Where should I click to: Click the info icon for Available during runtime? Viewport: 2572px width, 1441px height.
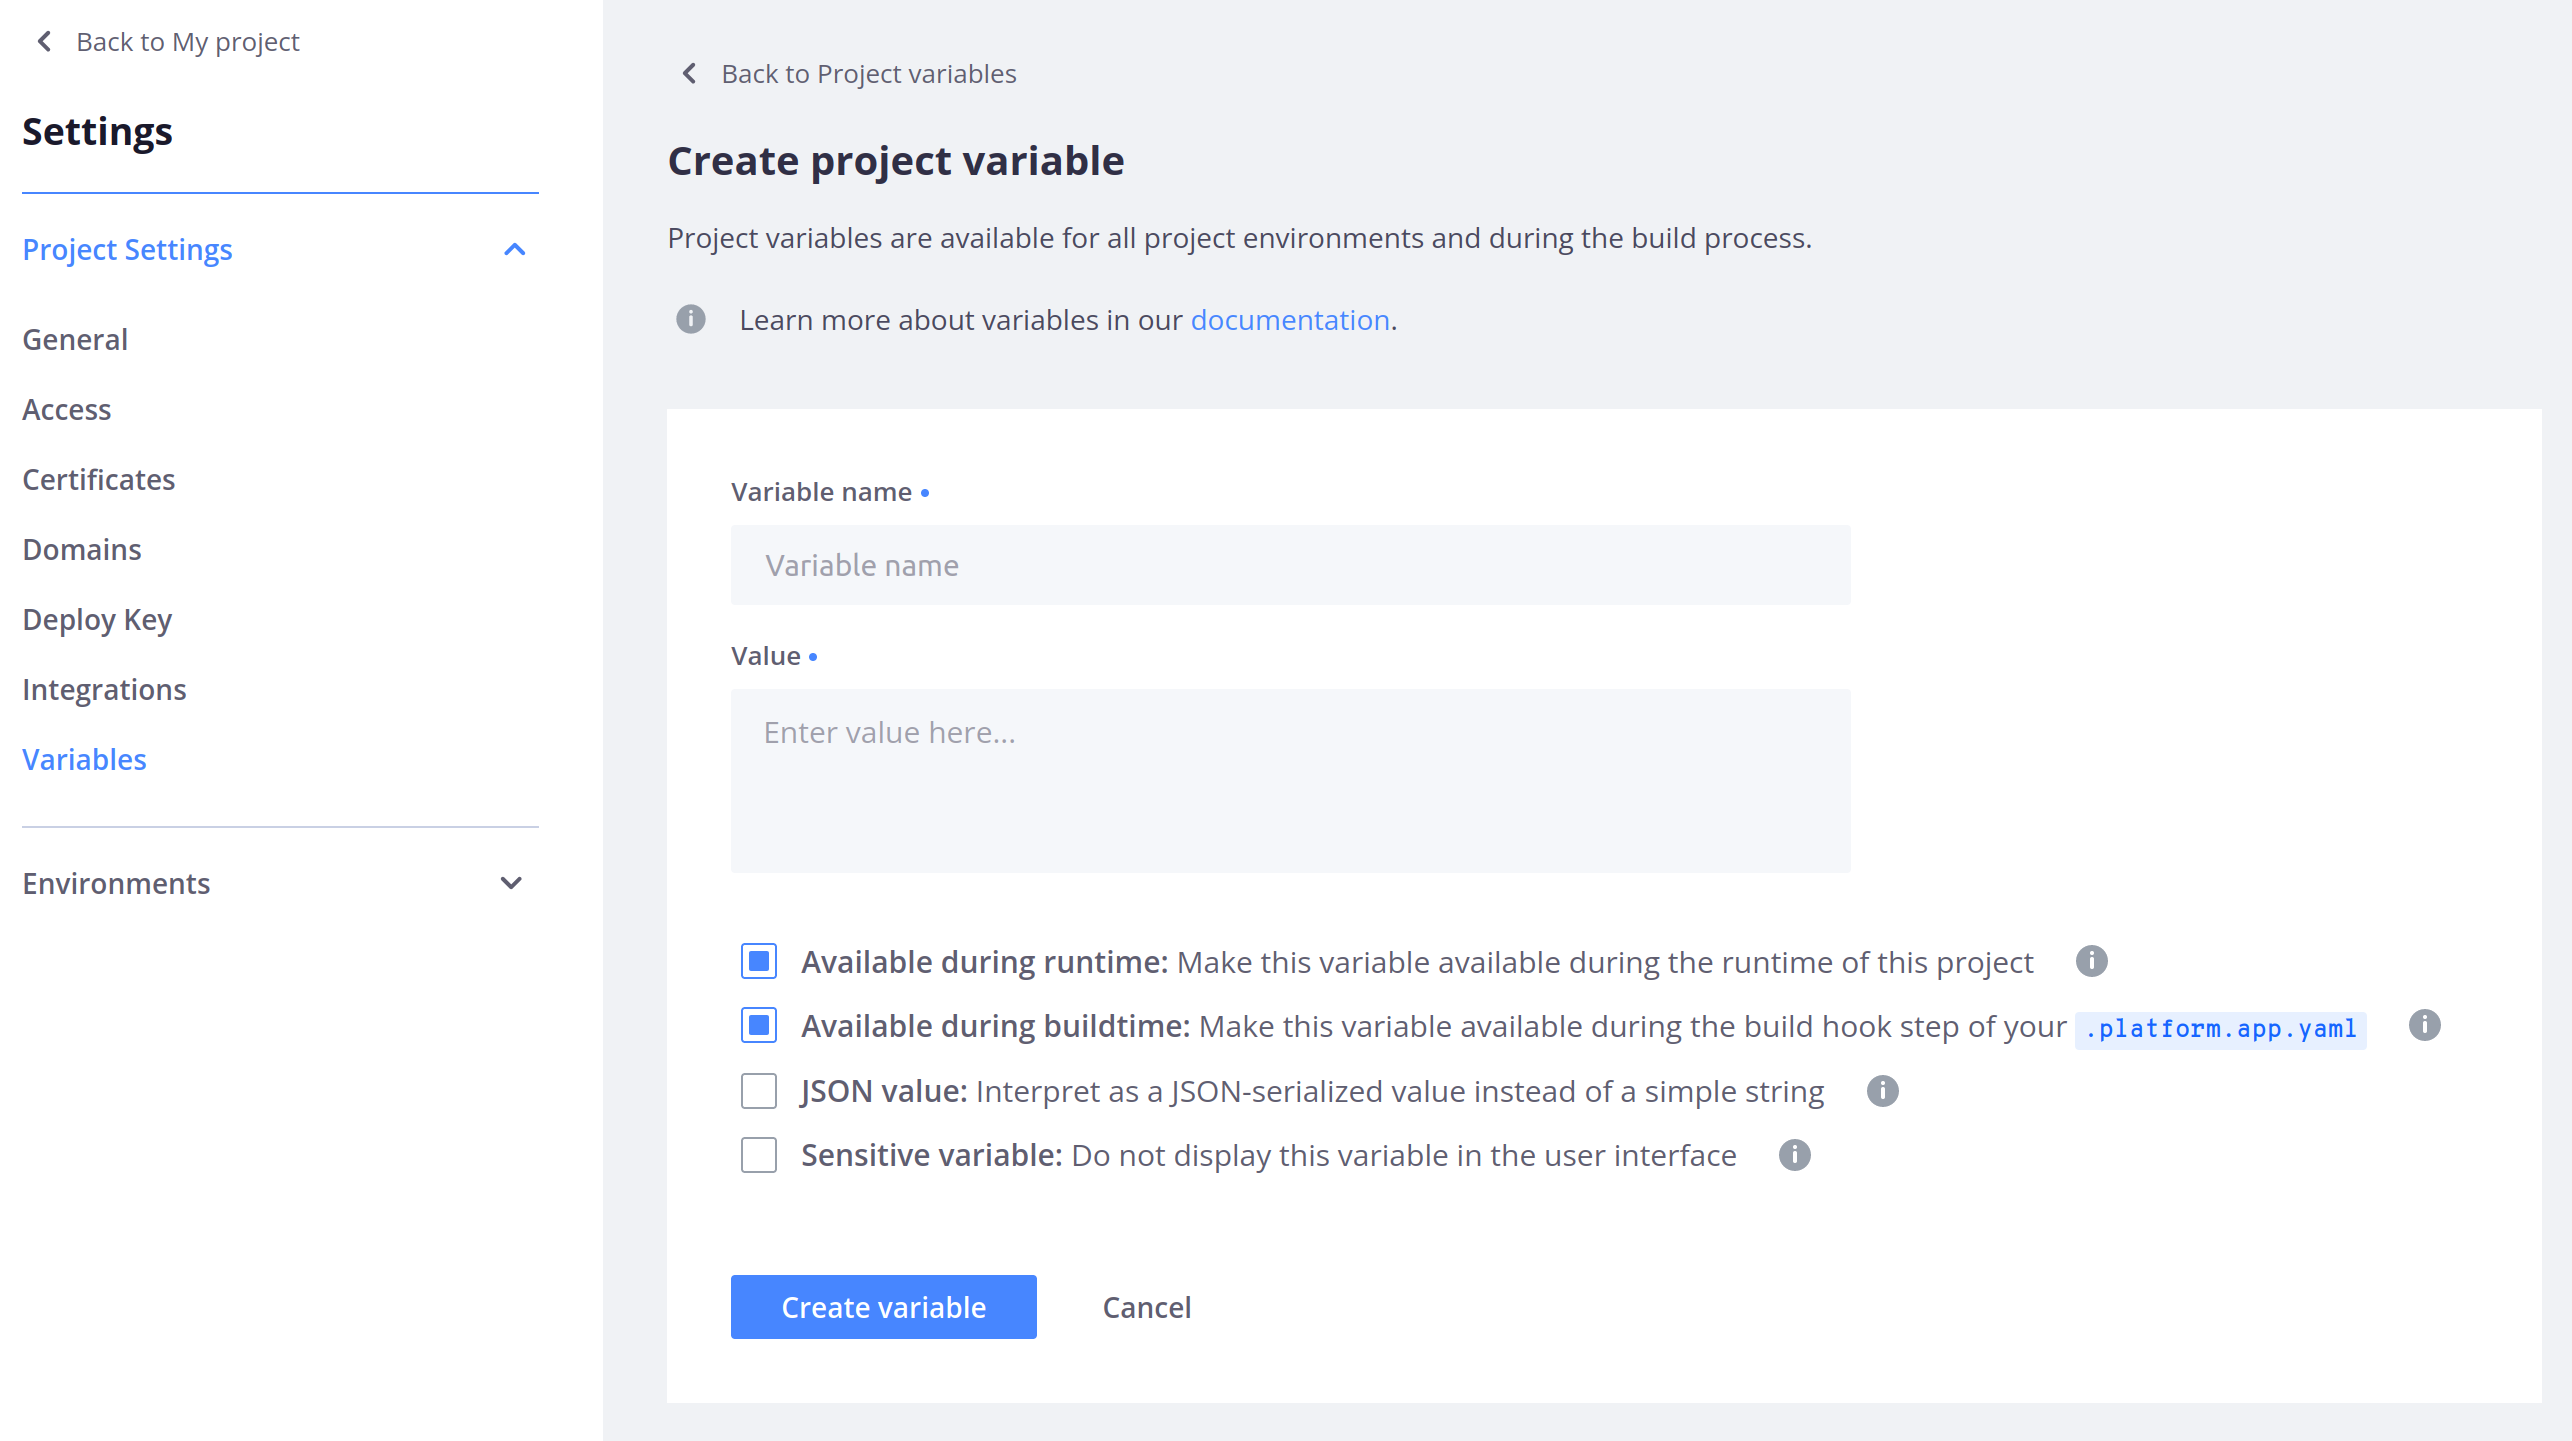coord(2092,961)
